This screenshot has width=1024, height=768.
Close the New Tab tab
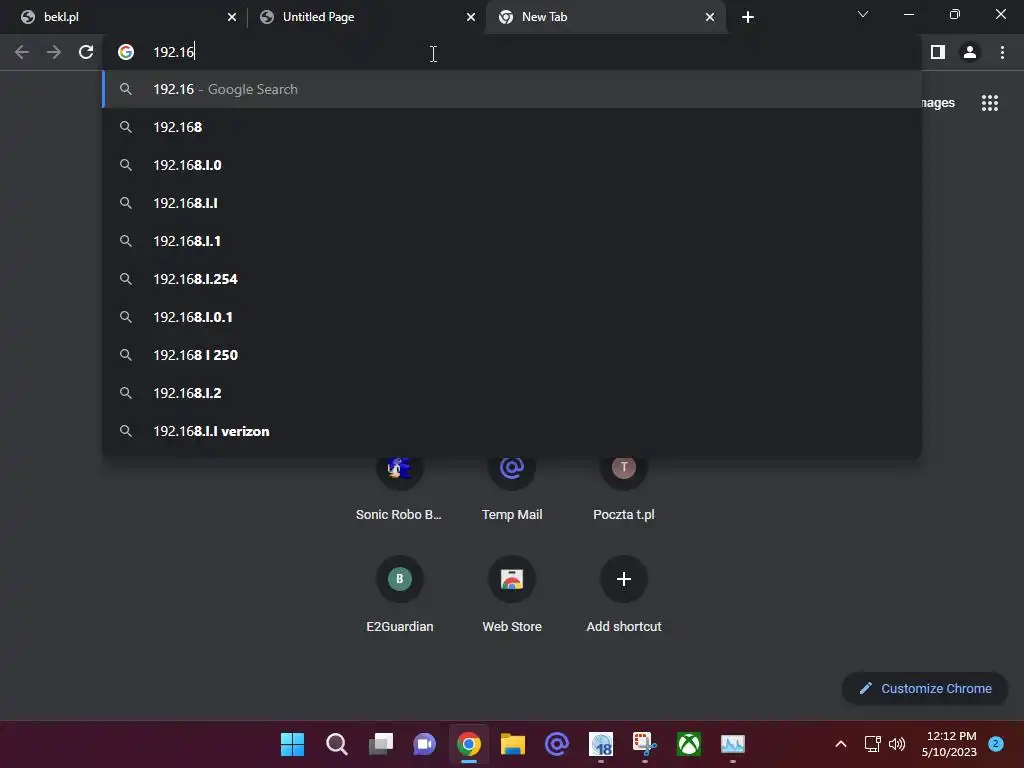[x=710, y=17]
